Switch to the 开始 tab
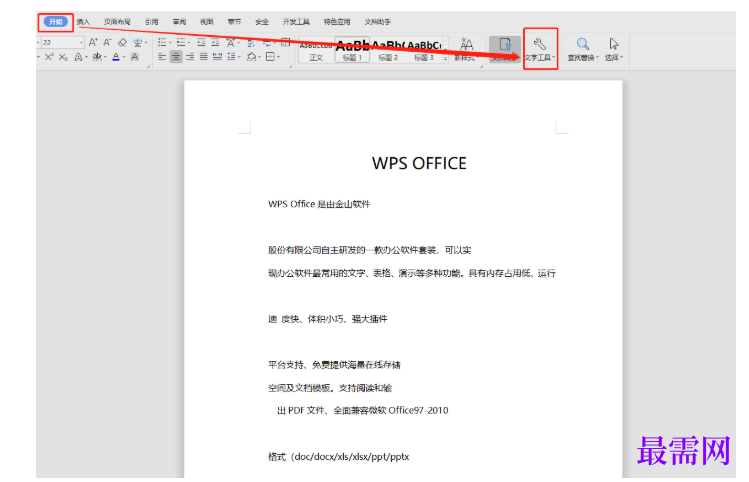The image size is (749, 482). (56, 22)
